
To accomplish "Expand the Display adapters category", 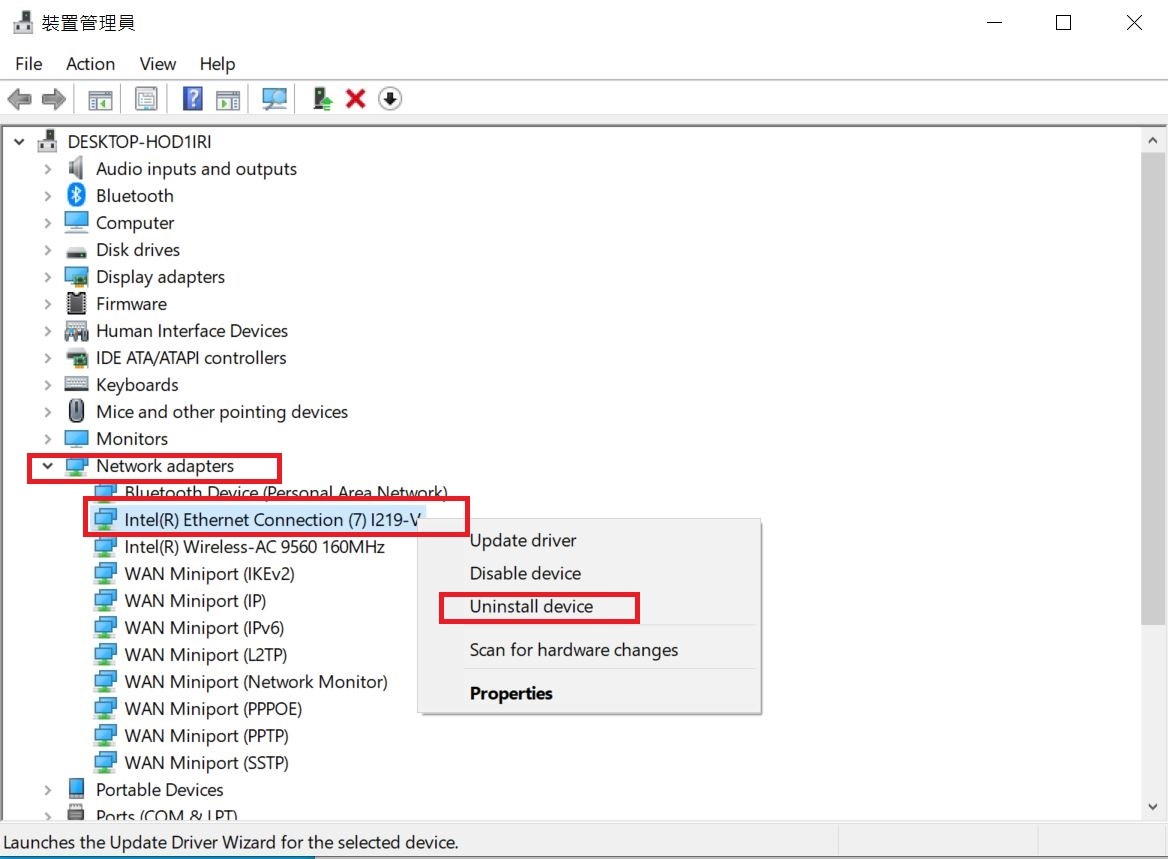I will 47,277.
